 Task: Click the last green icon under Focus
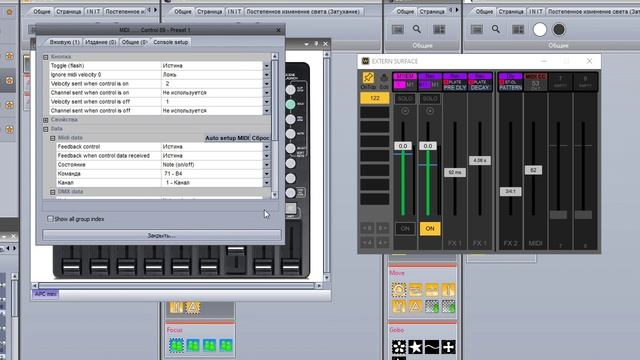(x=226, y=345)
